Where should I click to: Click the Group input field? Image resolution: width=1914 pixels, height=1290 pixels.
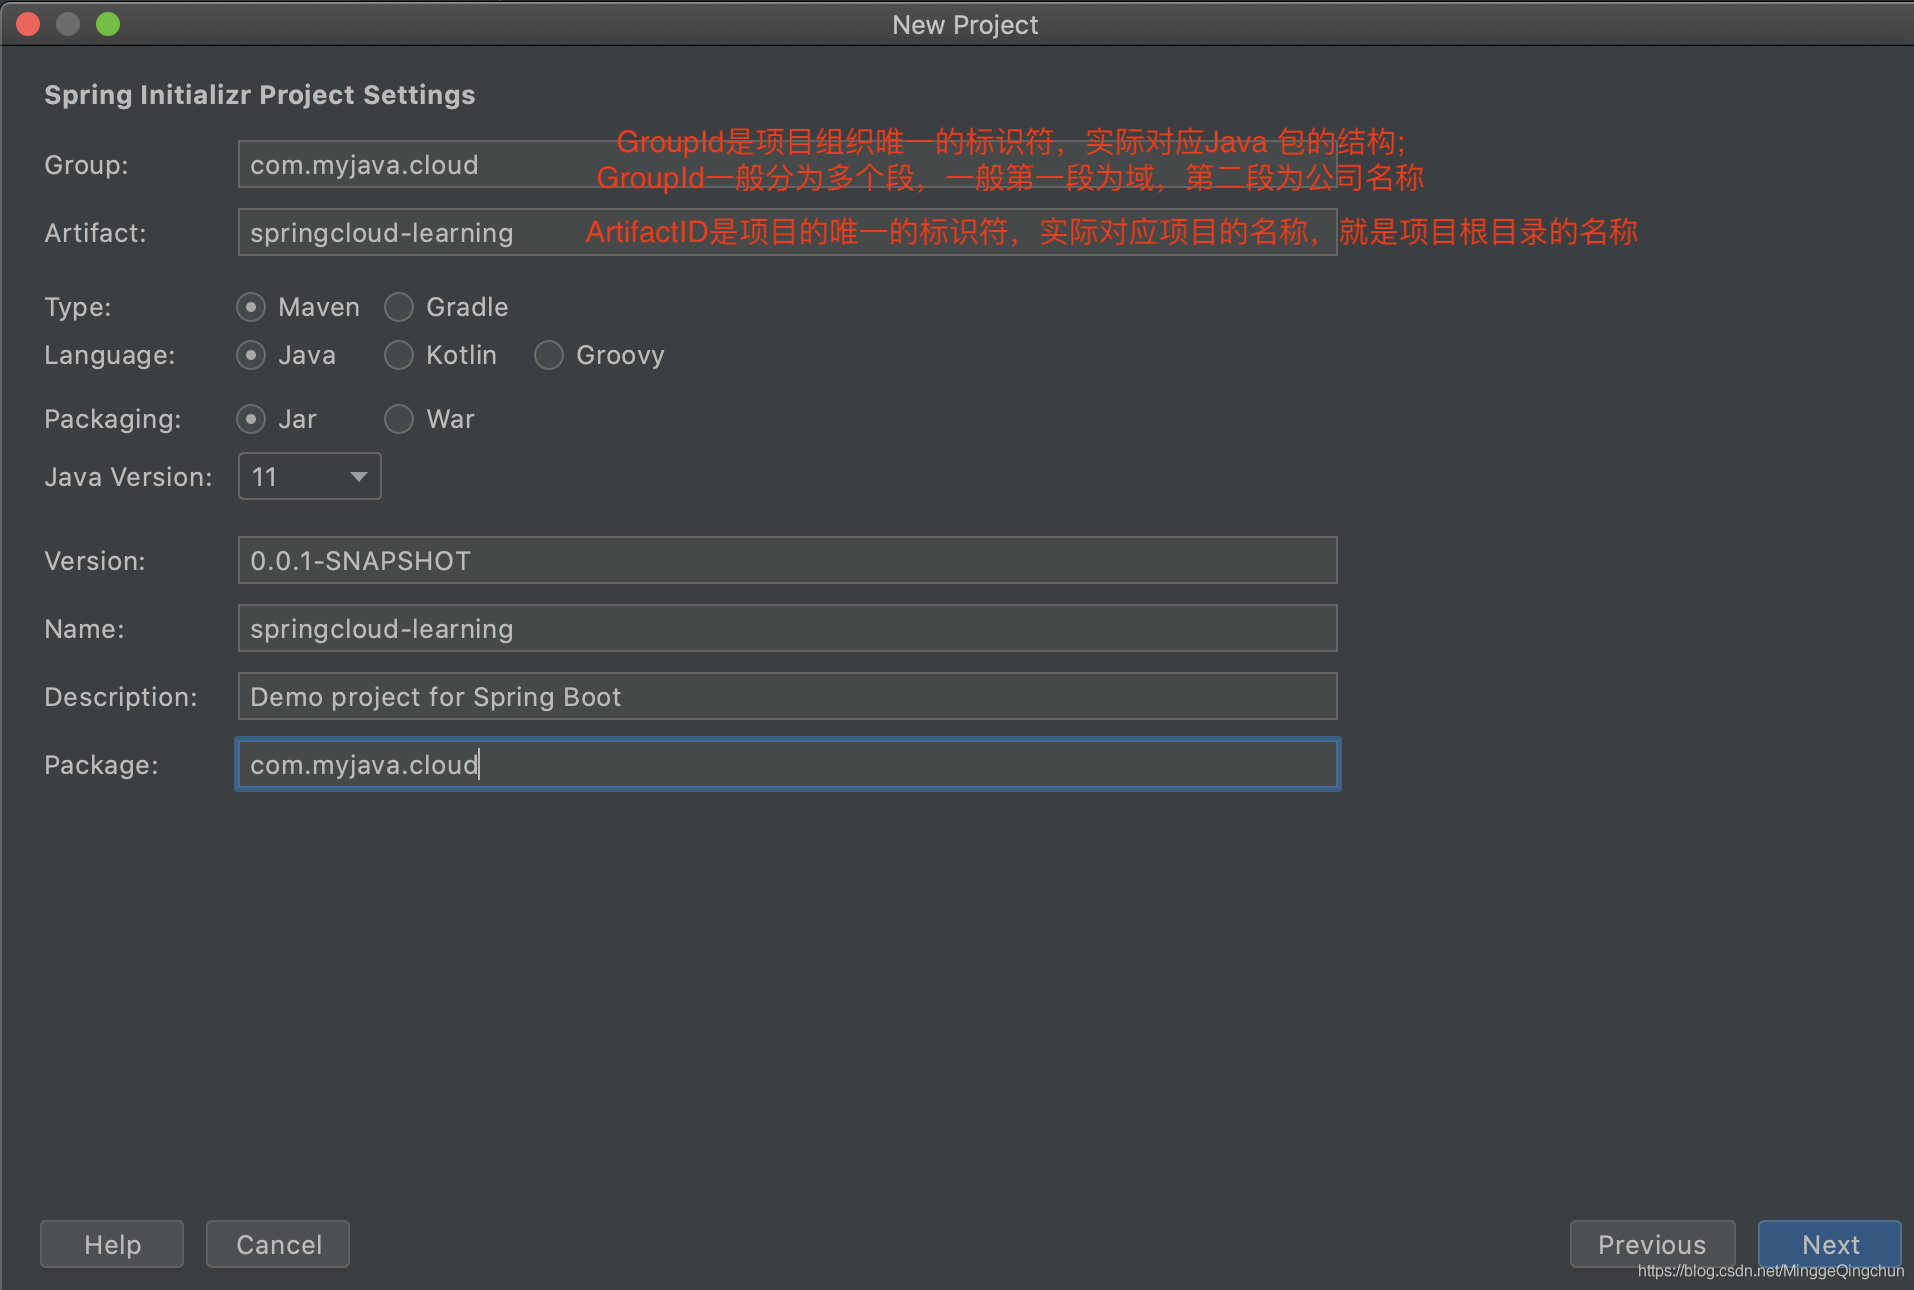[788, 164]
